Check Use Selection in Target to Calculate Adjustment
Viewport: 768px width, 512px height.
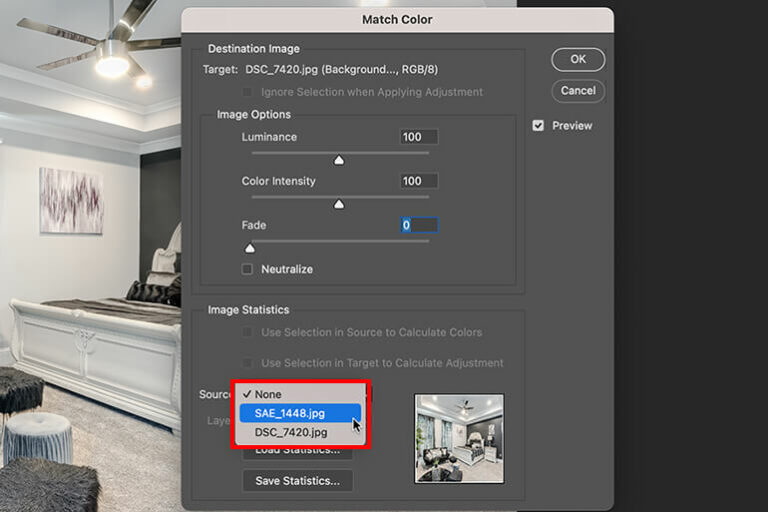247,363
